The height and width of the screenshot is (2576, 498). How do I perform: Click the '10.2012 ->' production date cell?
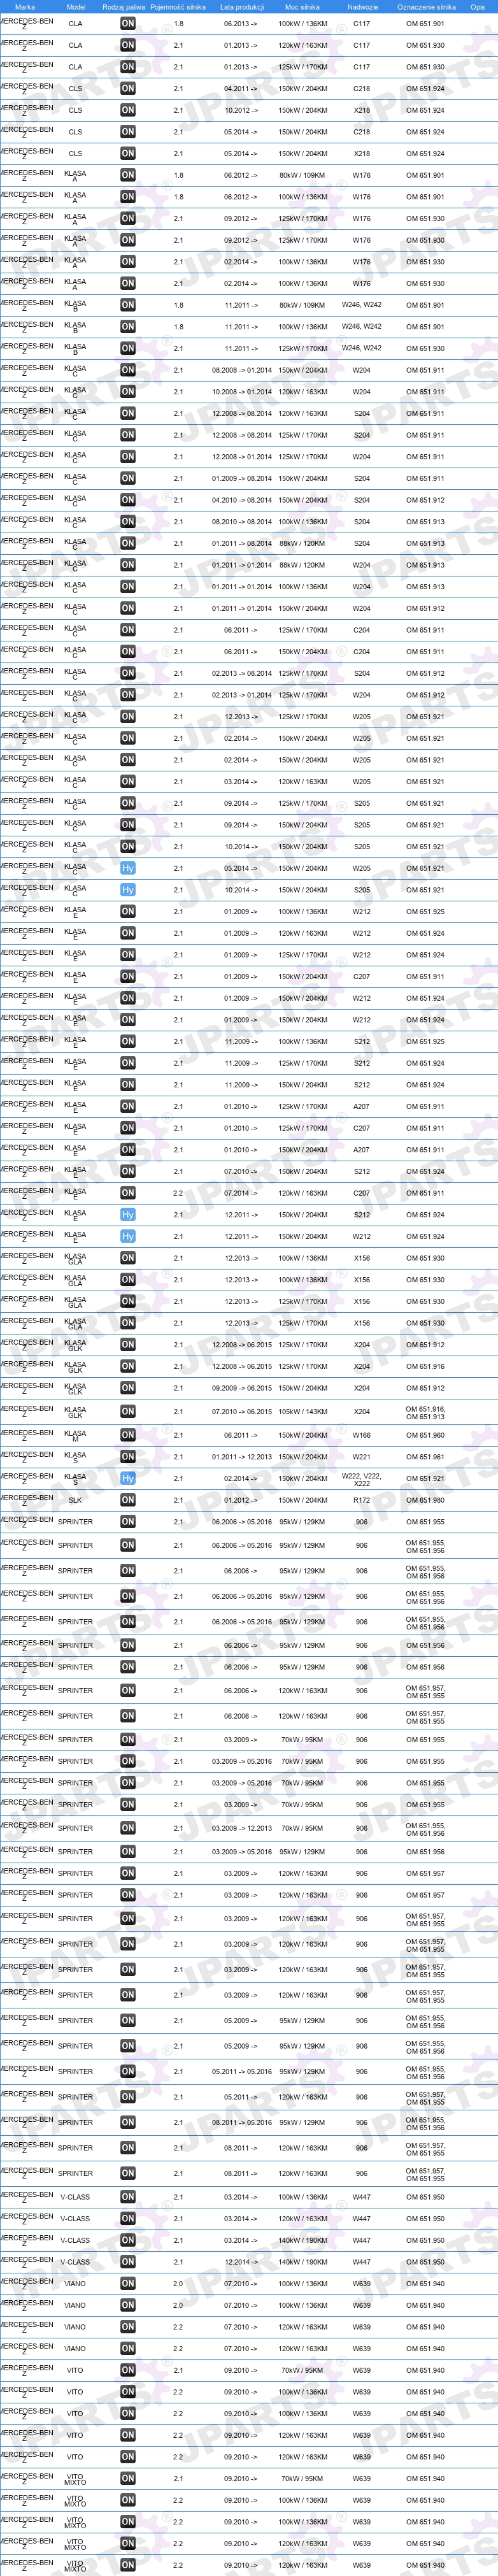point(240,110)
